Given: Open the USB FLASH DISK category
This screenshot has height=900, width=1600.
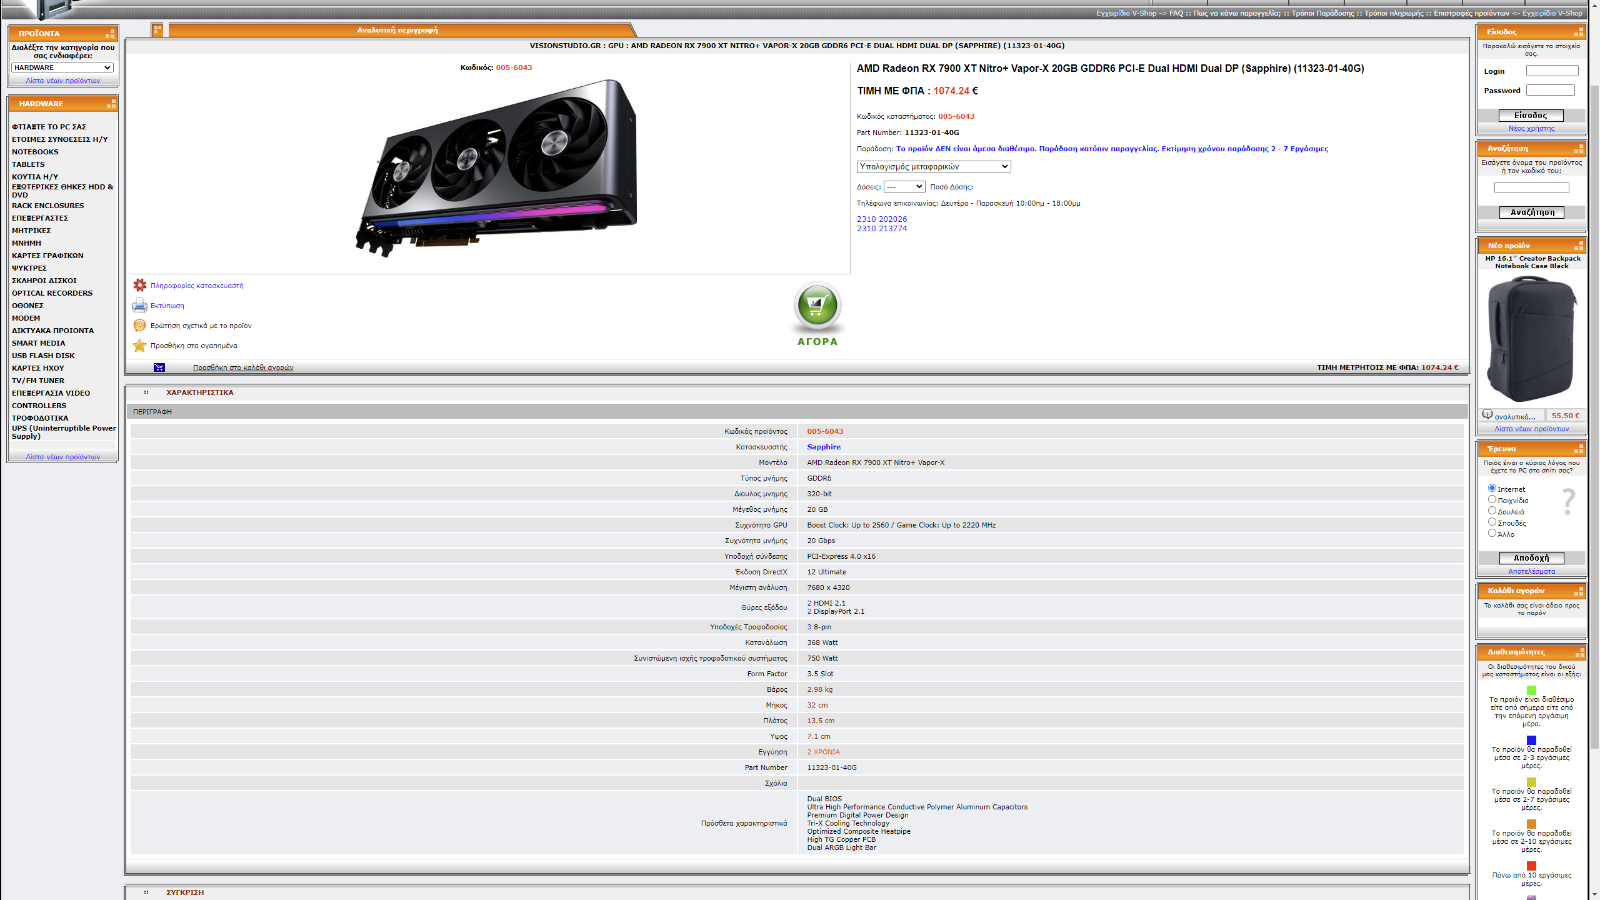Looking at the screenshot, I should click(x=43, y=355).
